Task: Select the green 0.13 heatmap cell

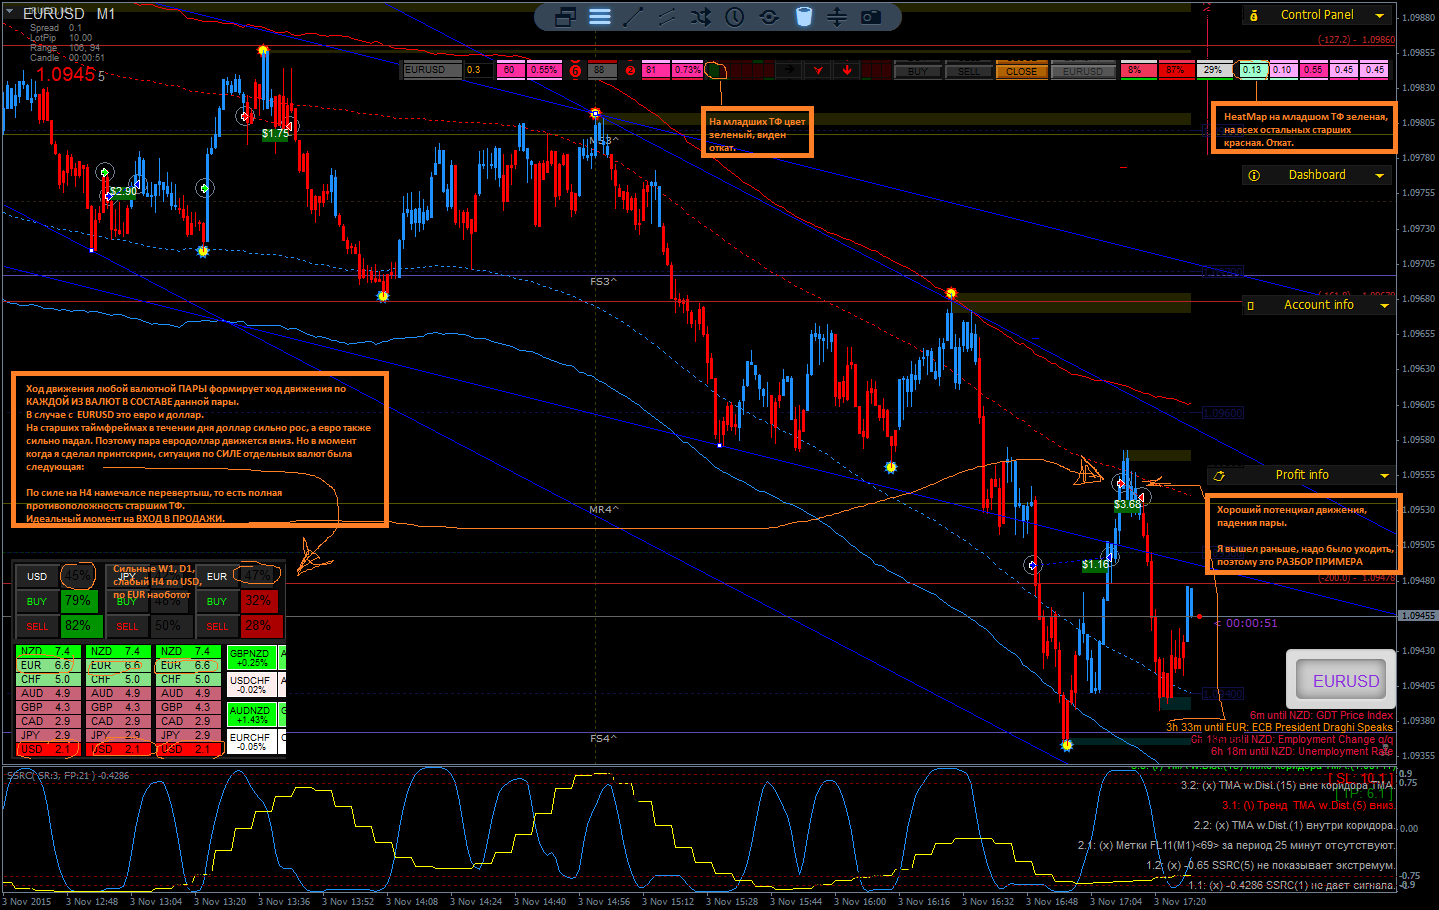Action: [1252, 70]
